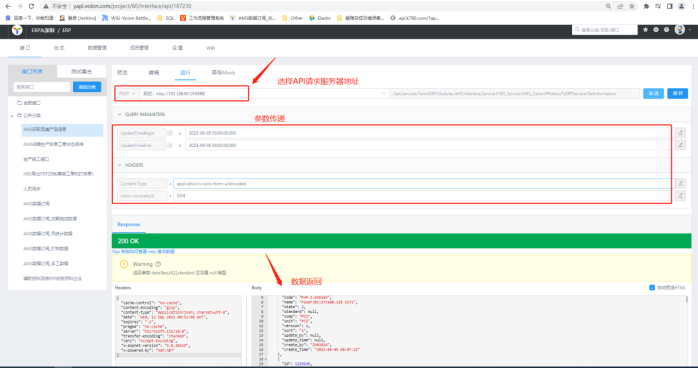Switch to the 预览 interface tab
The height and width of the screenshot is (369, 698).
coord(122,73)
